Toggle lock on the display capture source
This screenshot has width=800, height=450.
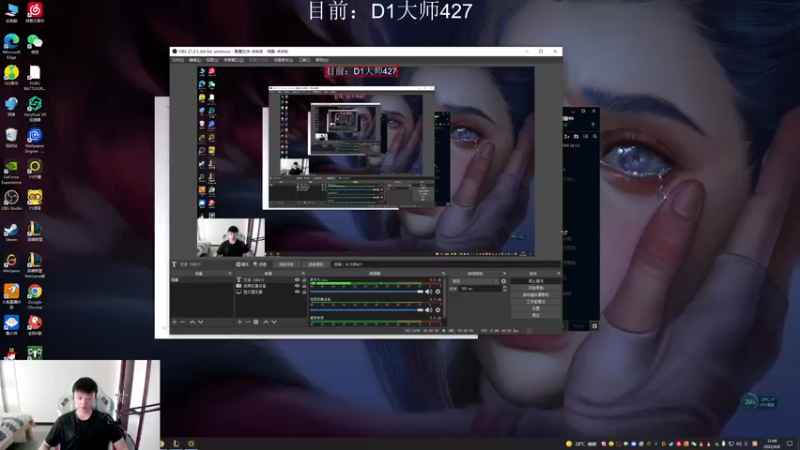coord(304,292)
